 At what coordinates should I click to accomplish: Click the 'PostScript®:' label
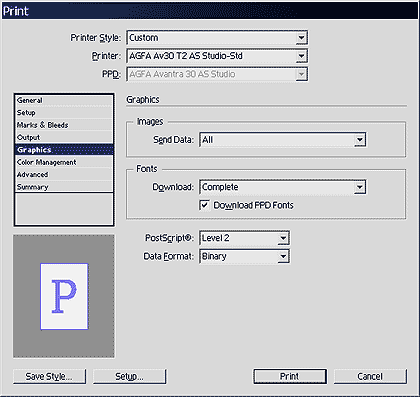pyautogui.click(x=169, y=238)
